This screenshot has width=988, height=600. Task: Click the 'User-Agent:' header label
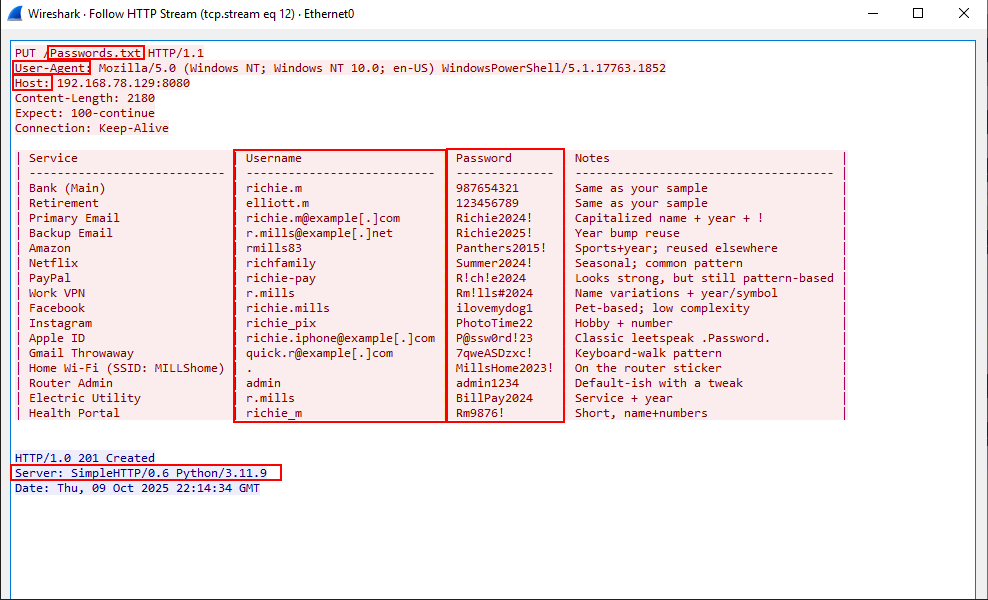tap(53, 68)
